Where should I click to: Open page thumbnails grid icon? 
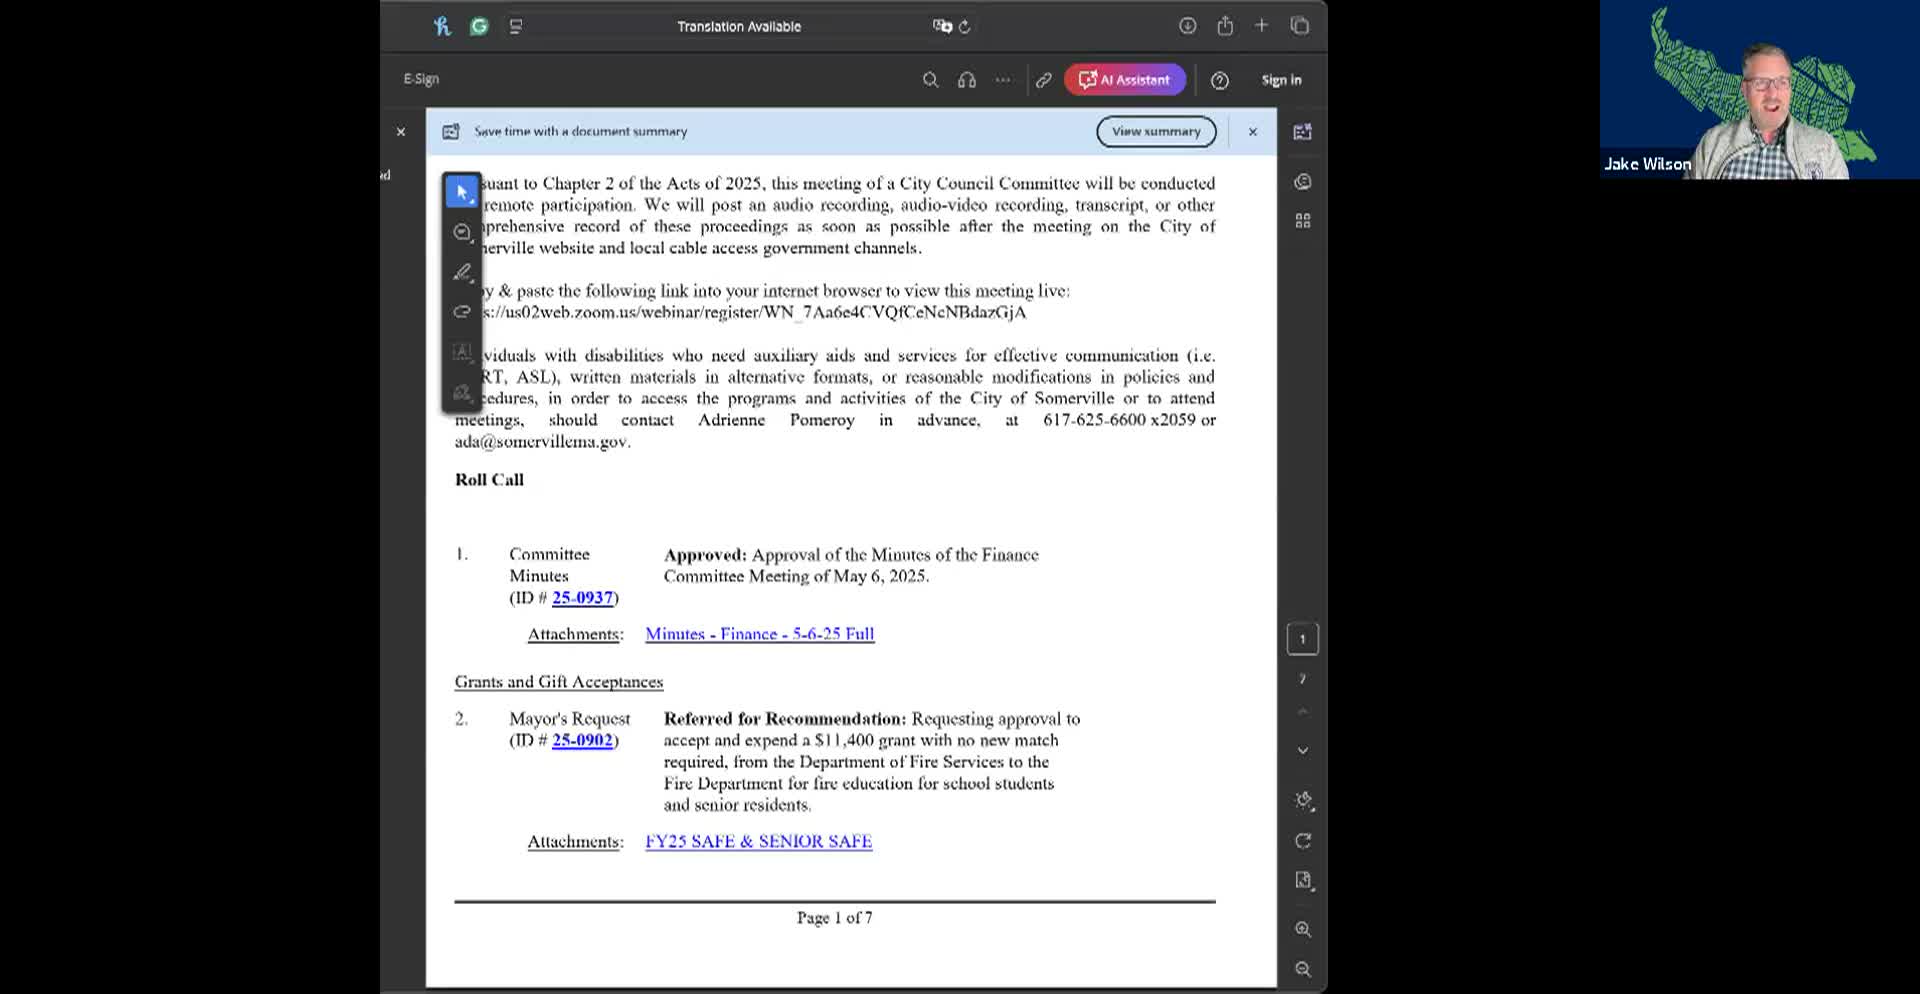pyautogui.click(x=1302, y=221)
